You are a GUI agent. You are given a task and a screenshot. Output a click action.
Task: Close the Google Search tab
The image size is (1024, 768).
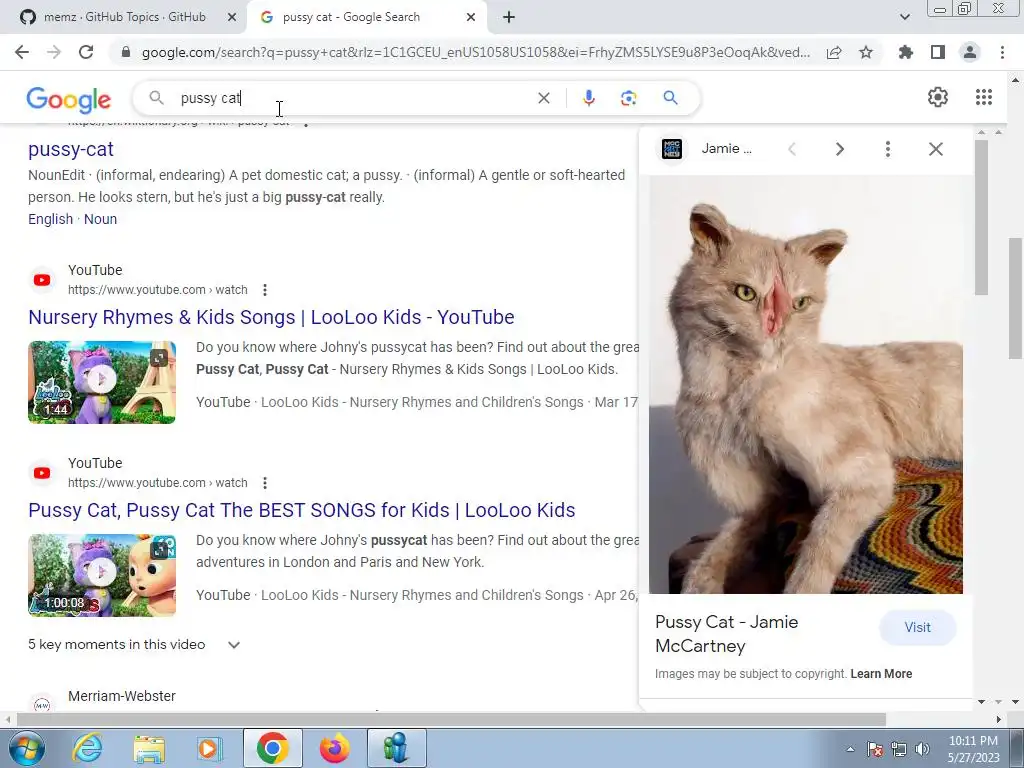point(471,17)
